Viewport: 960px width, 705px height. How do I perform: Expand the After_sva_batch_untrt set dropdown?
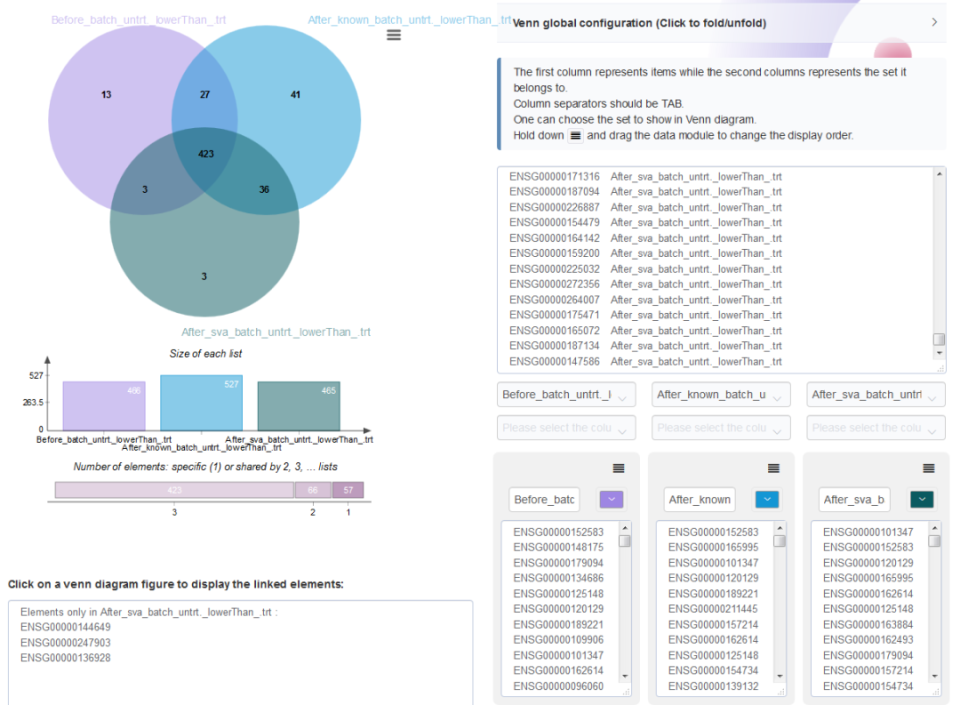(x=876, y=395)
